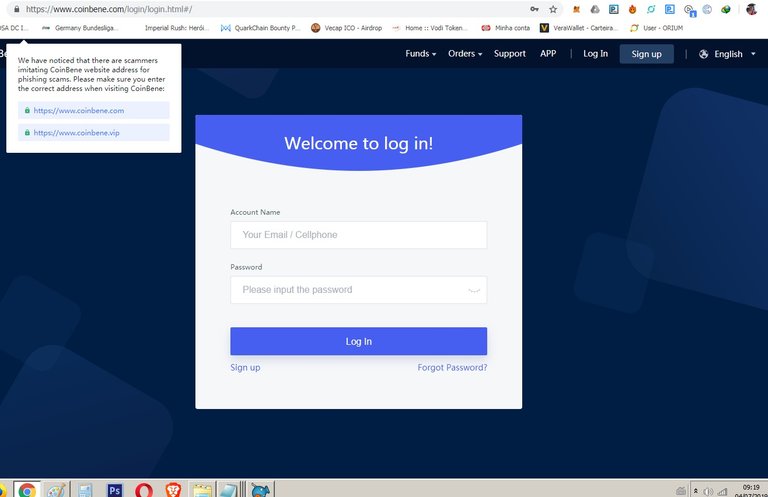Click the coinbene.com verified address link
The width and height of the screenshot is (768, 497).
94,110
